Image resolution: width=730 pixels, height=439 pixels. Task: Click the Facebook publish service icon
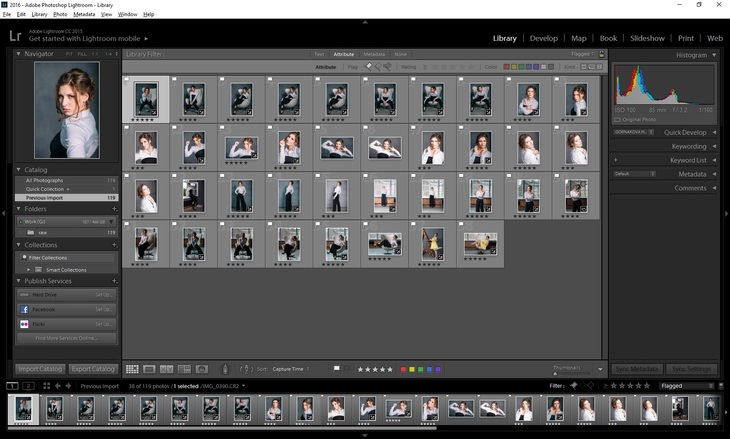(x=25, y=310)
